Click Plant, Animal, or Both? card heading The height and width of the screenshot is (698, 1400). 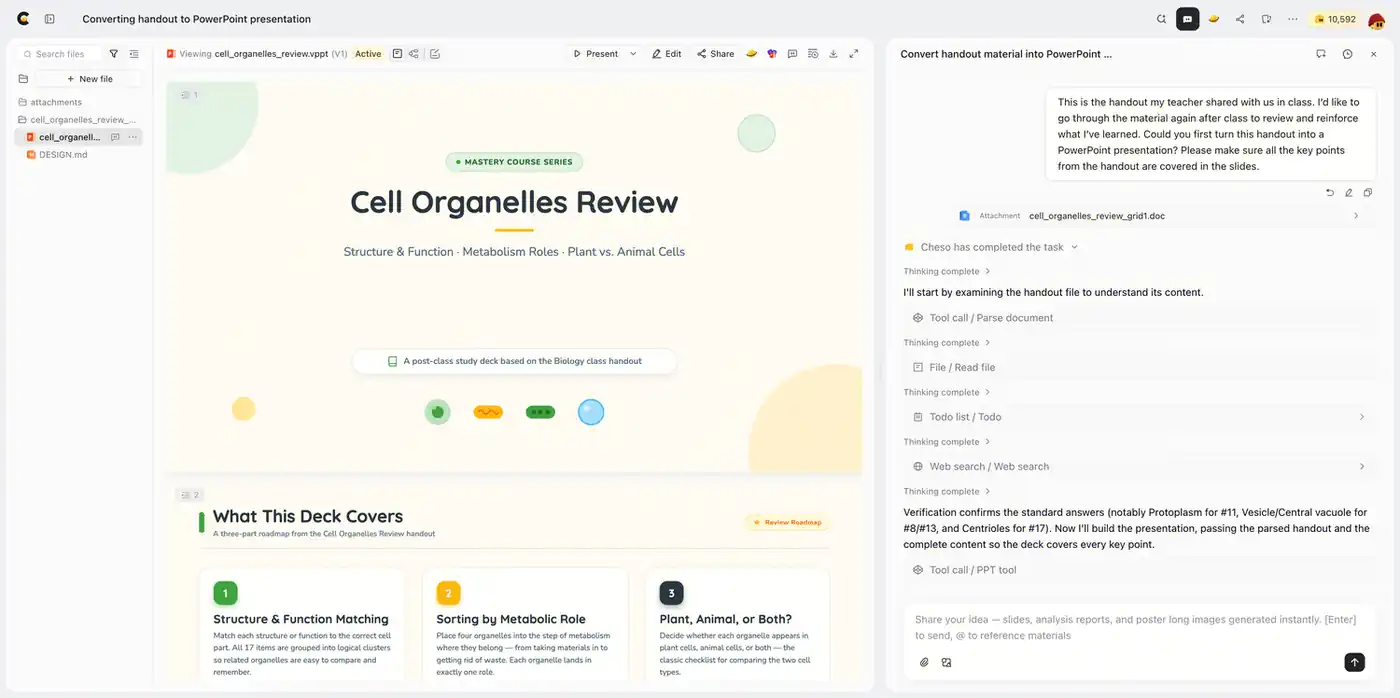[726, 619]
